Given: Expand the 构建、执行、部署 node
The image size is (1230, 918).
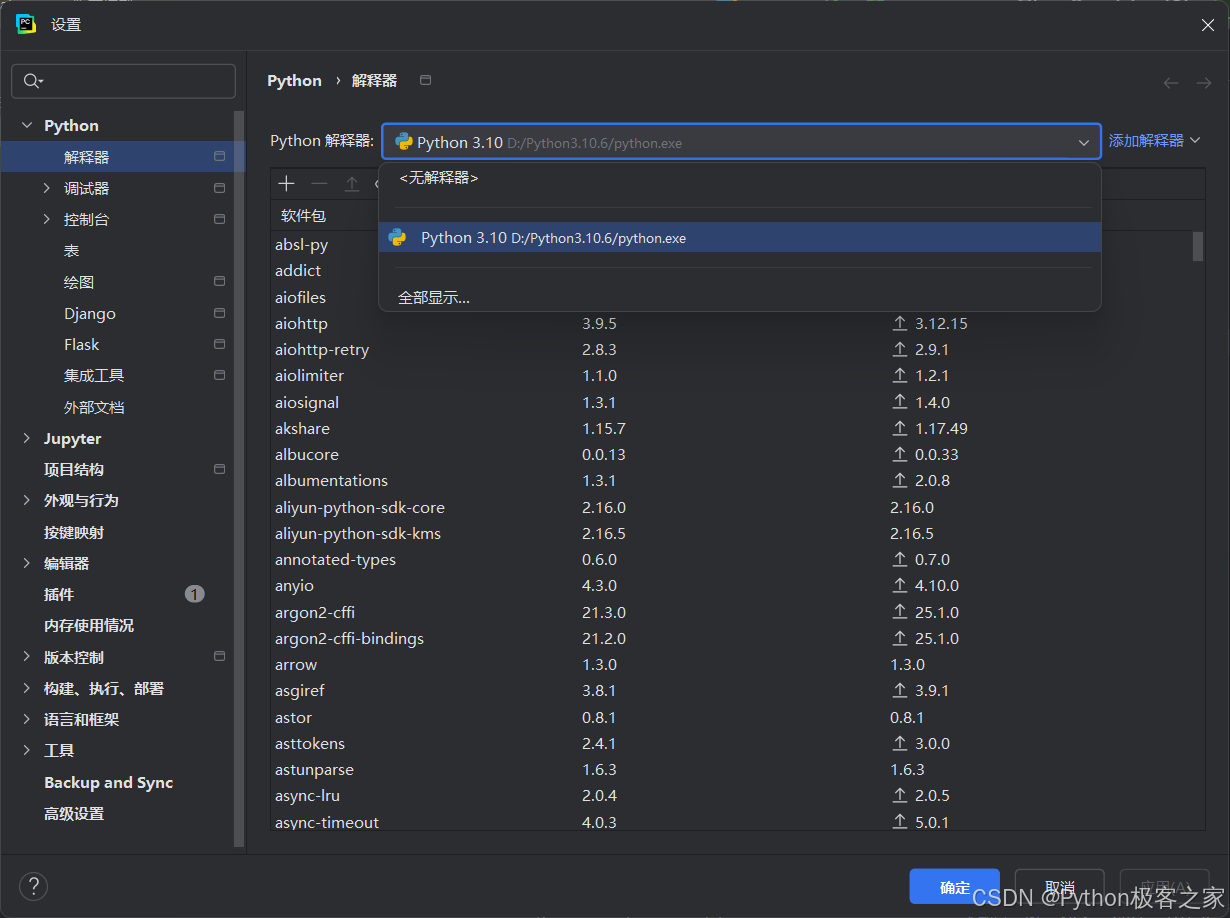Looking at the screenshot, I should 27,688.
